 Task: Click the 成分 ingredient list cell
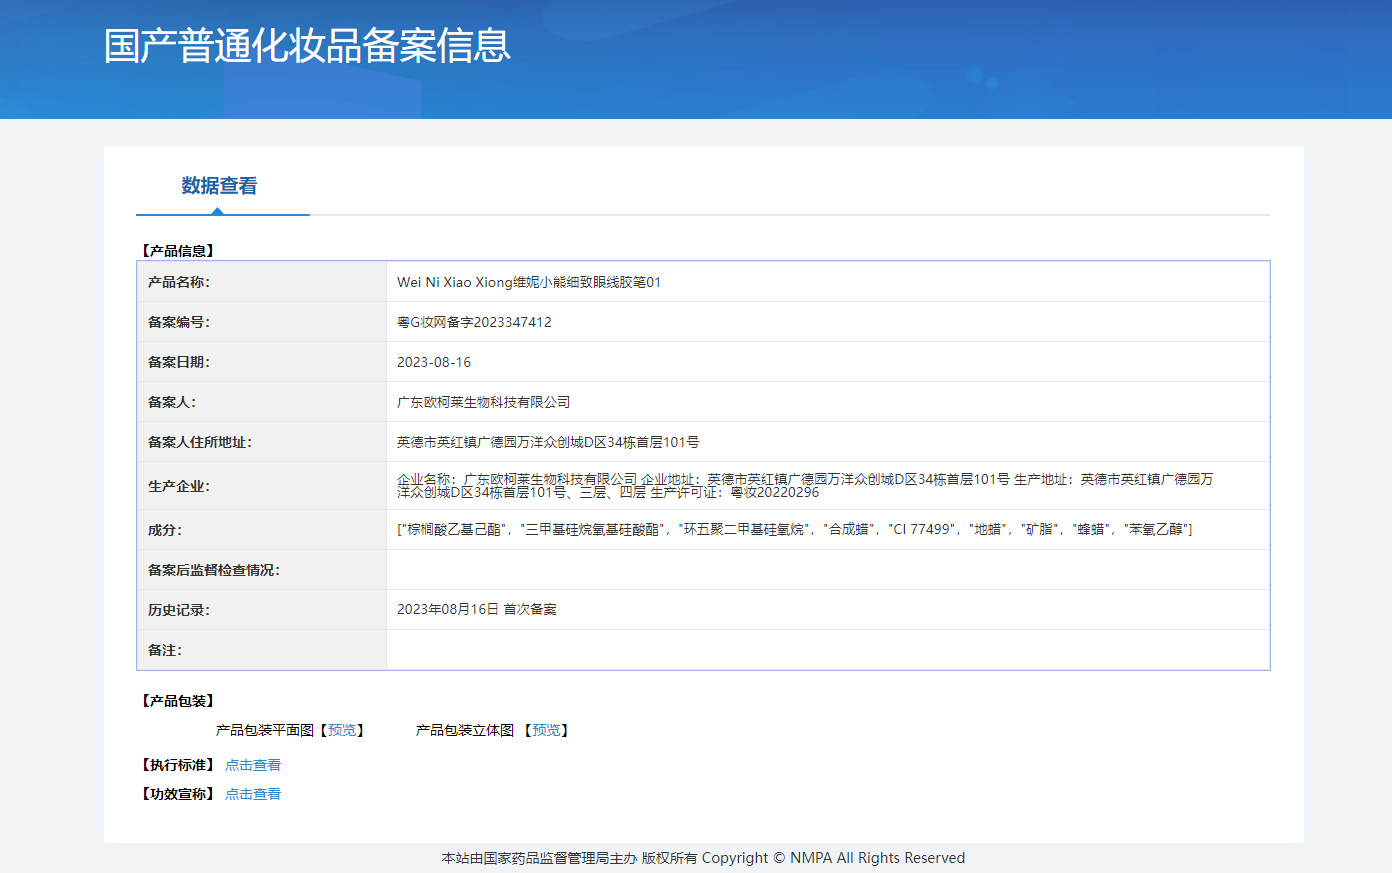(x=828, y=530)
